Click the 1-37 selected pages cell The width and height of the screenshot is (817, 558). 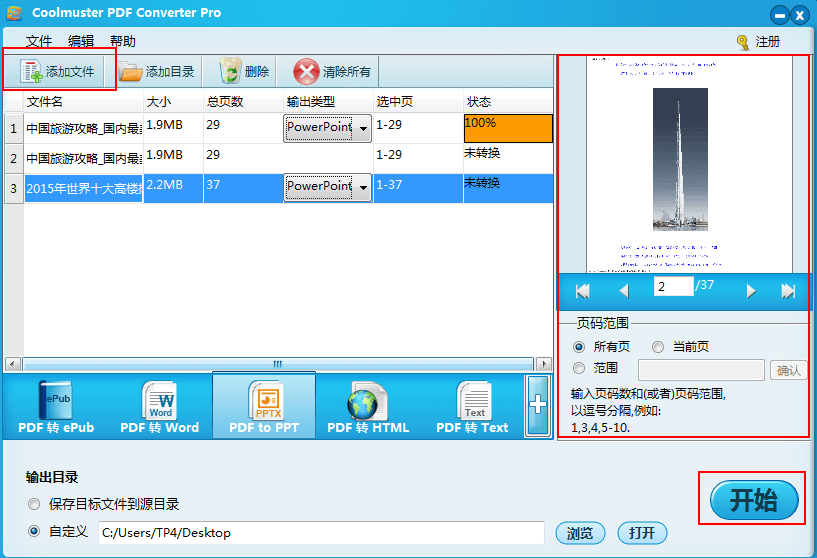418,188
